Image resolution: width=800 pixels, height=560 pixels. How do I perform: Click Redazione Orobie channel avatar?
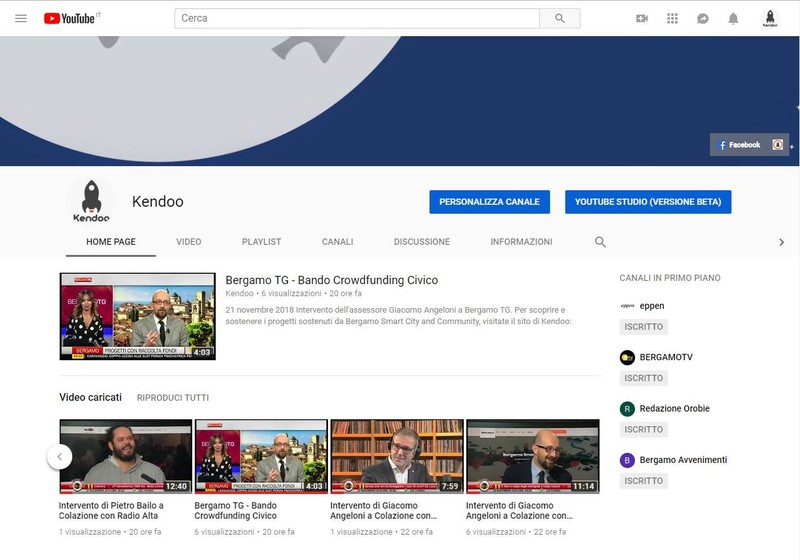click(627, 409)
